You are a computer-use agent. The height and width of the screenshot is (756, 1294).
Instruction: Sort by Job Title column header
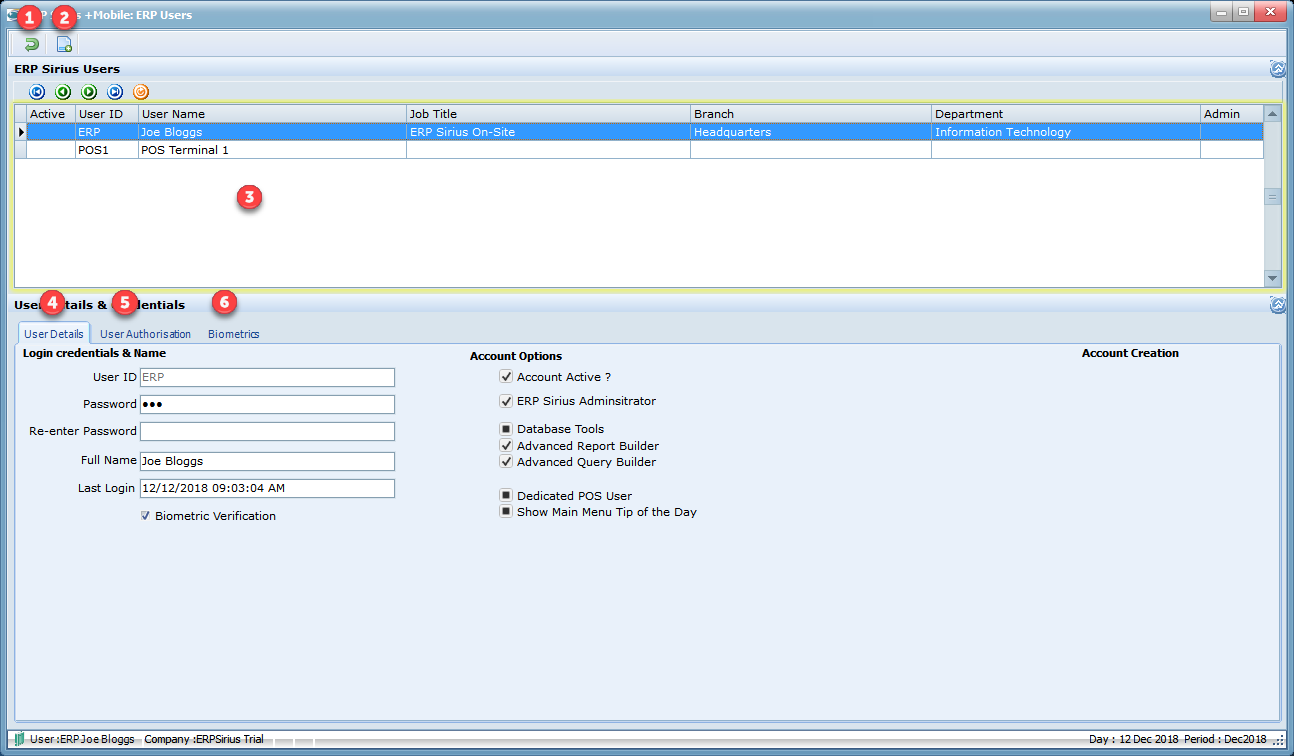pyautogui.click(x=548, y=114)
